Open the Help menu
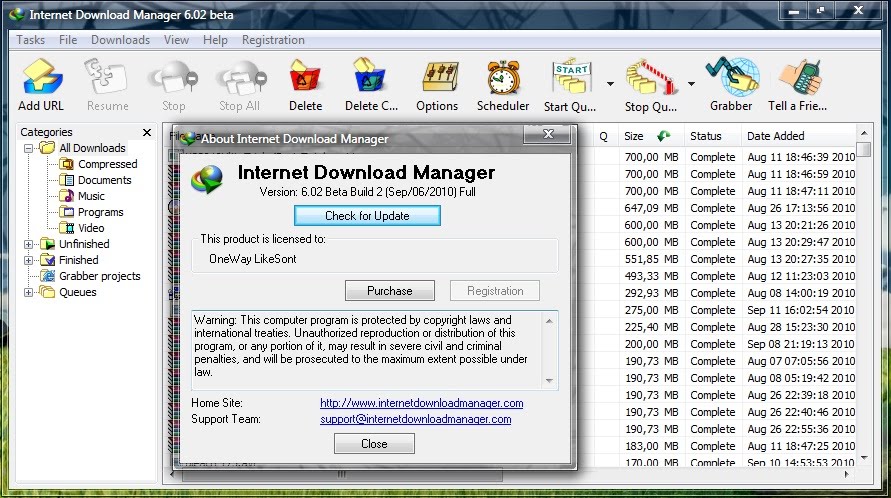Image resolution: width=891 pixels, height=498 pixels. (215, 40)
